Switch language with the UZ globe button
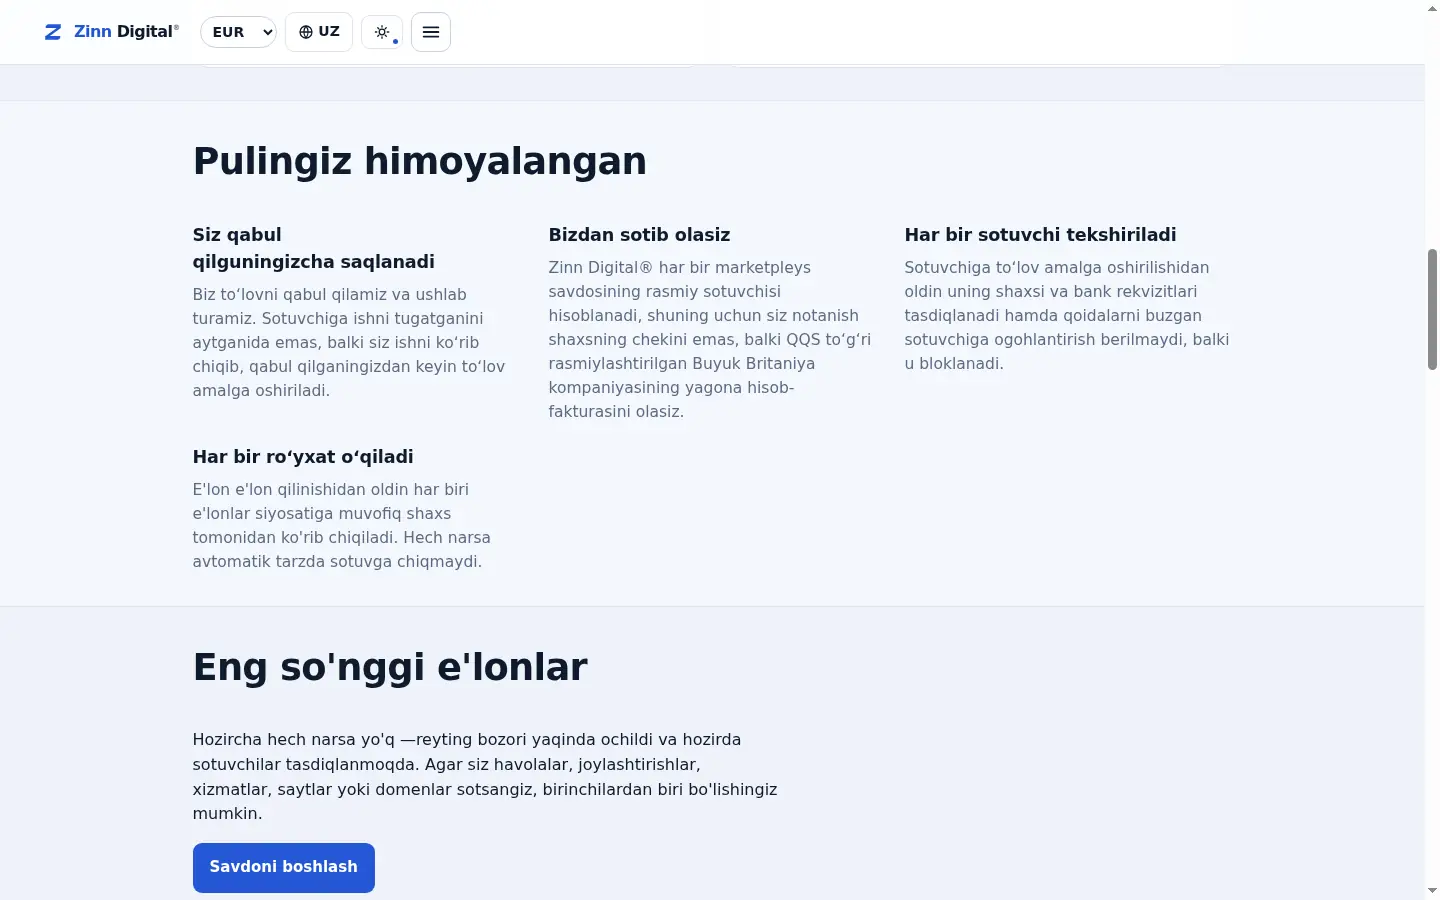The width and height of the screenshot is (1440, 900). [319, 32]
